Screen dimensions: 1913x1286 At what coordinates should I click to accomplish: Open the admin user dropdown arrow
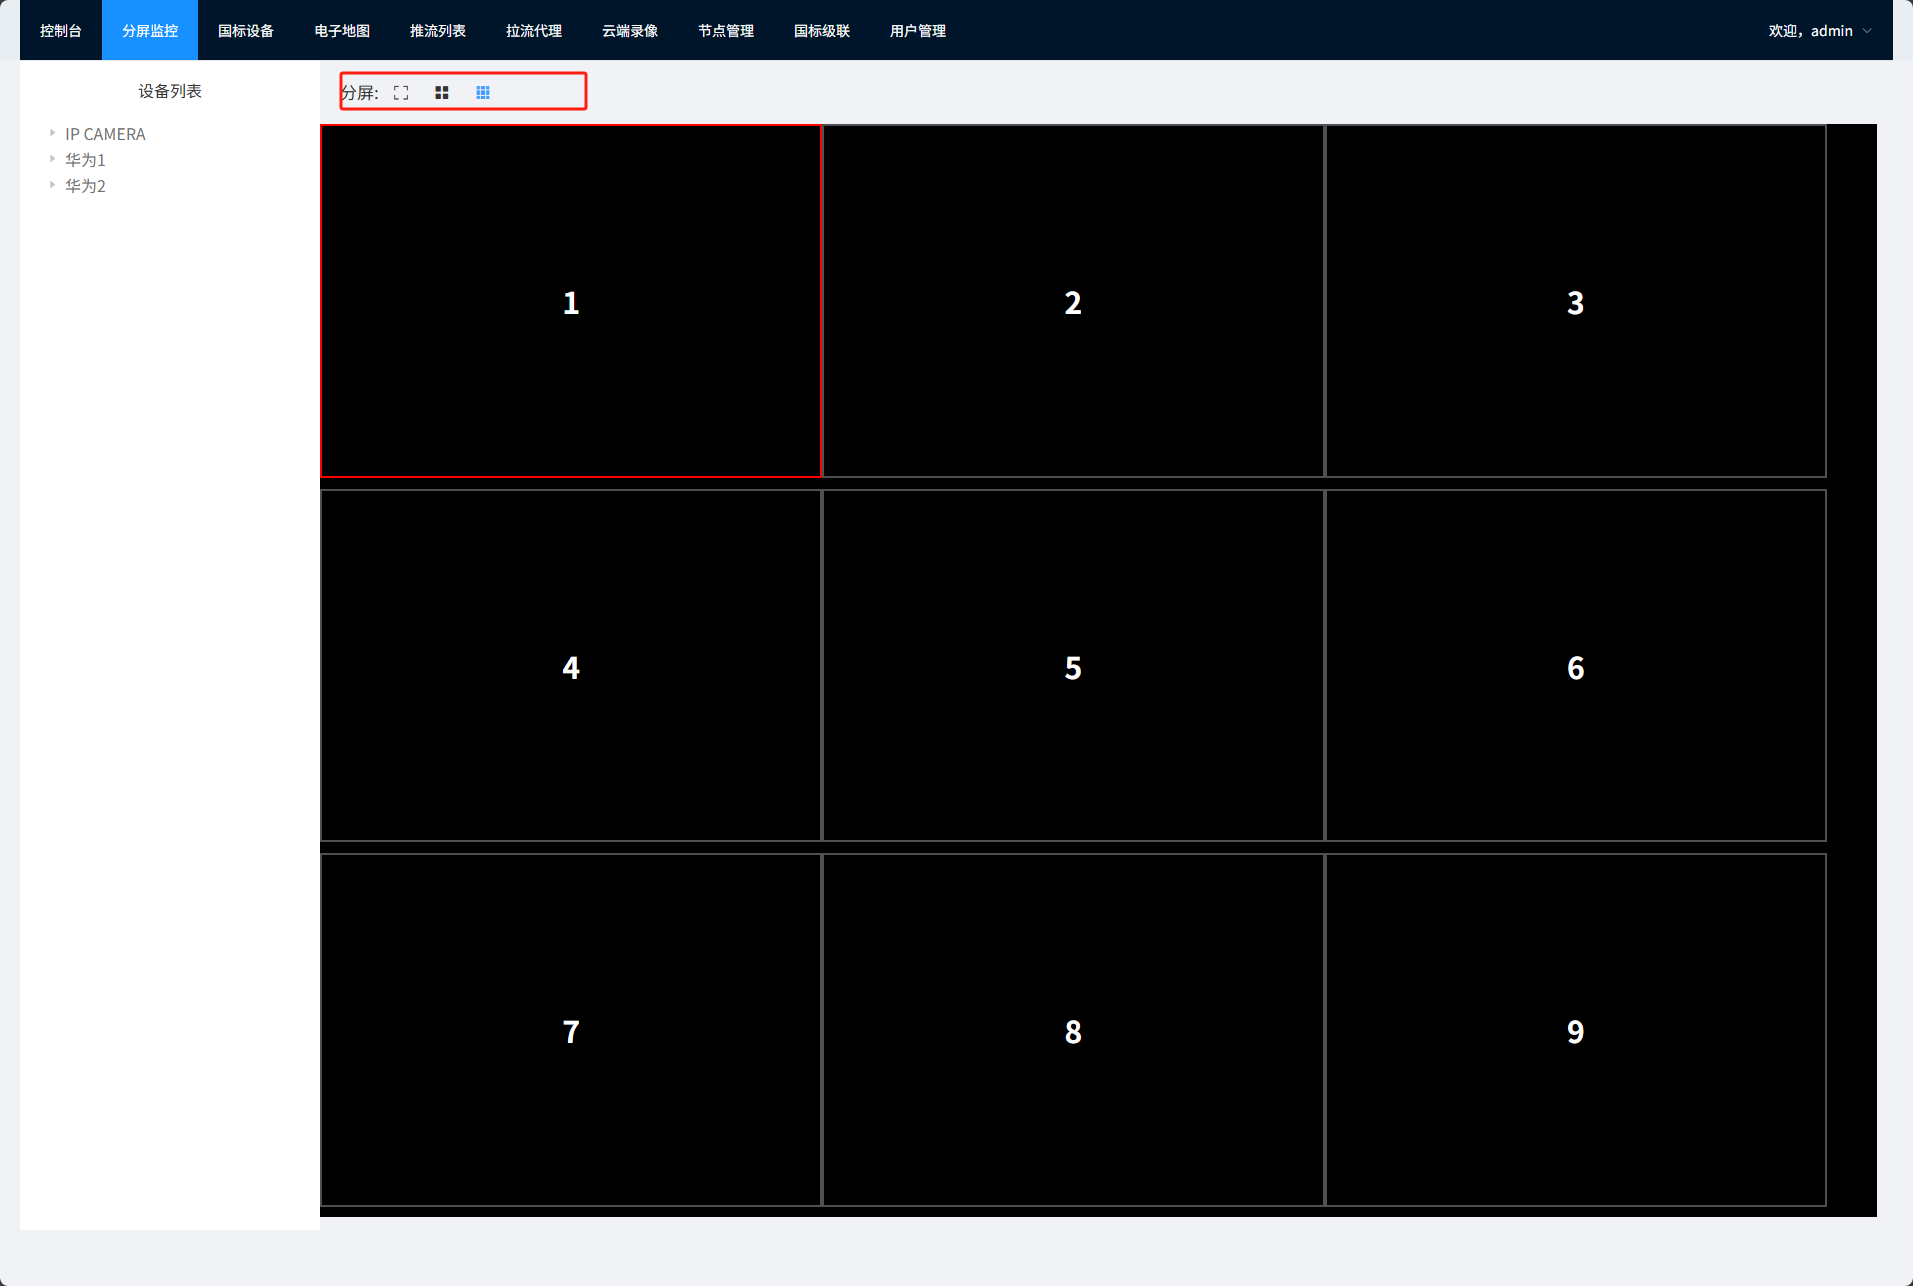(x=1867, y=31)
